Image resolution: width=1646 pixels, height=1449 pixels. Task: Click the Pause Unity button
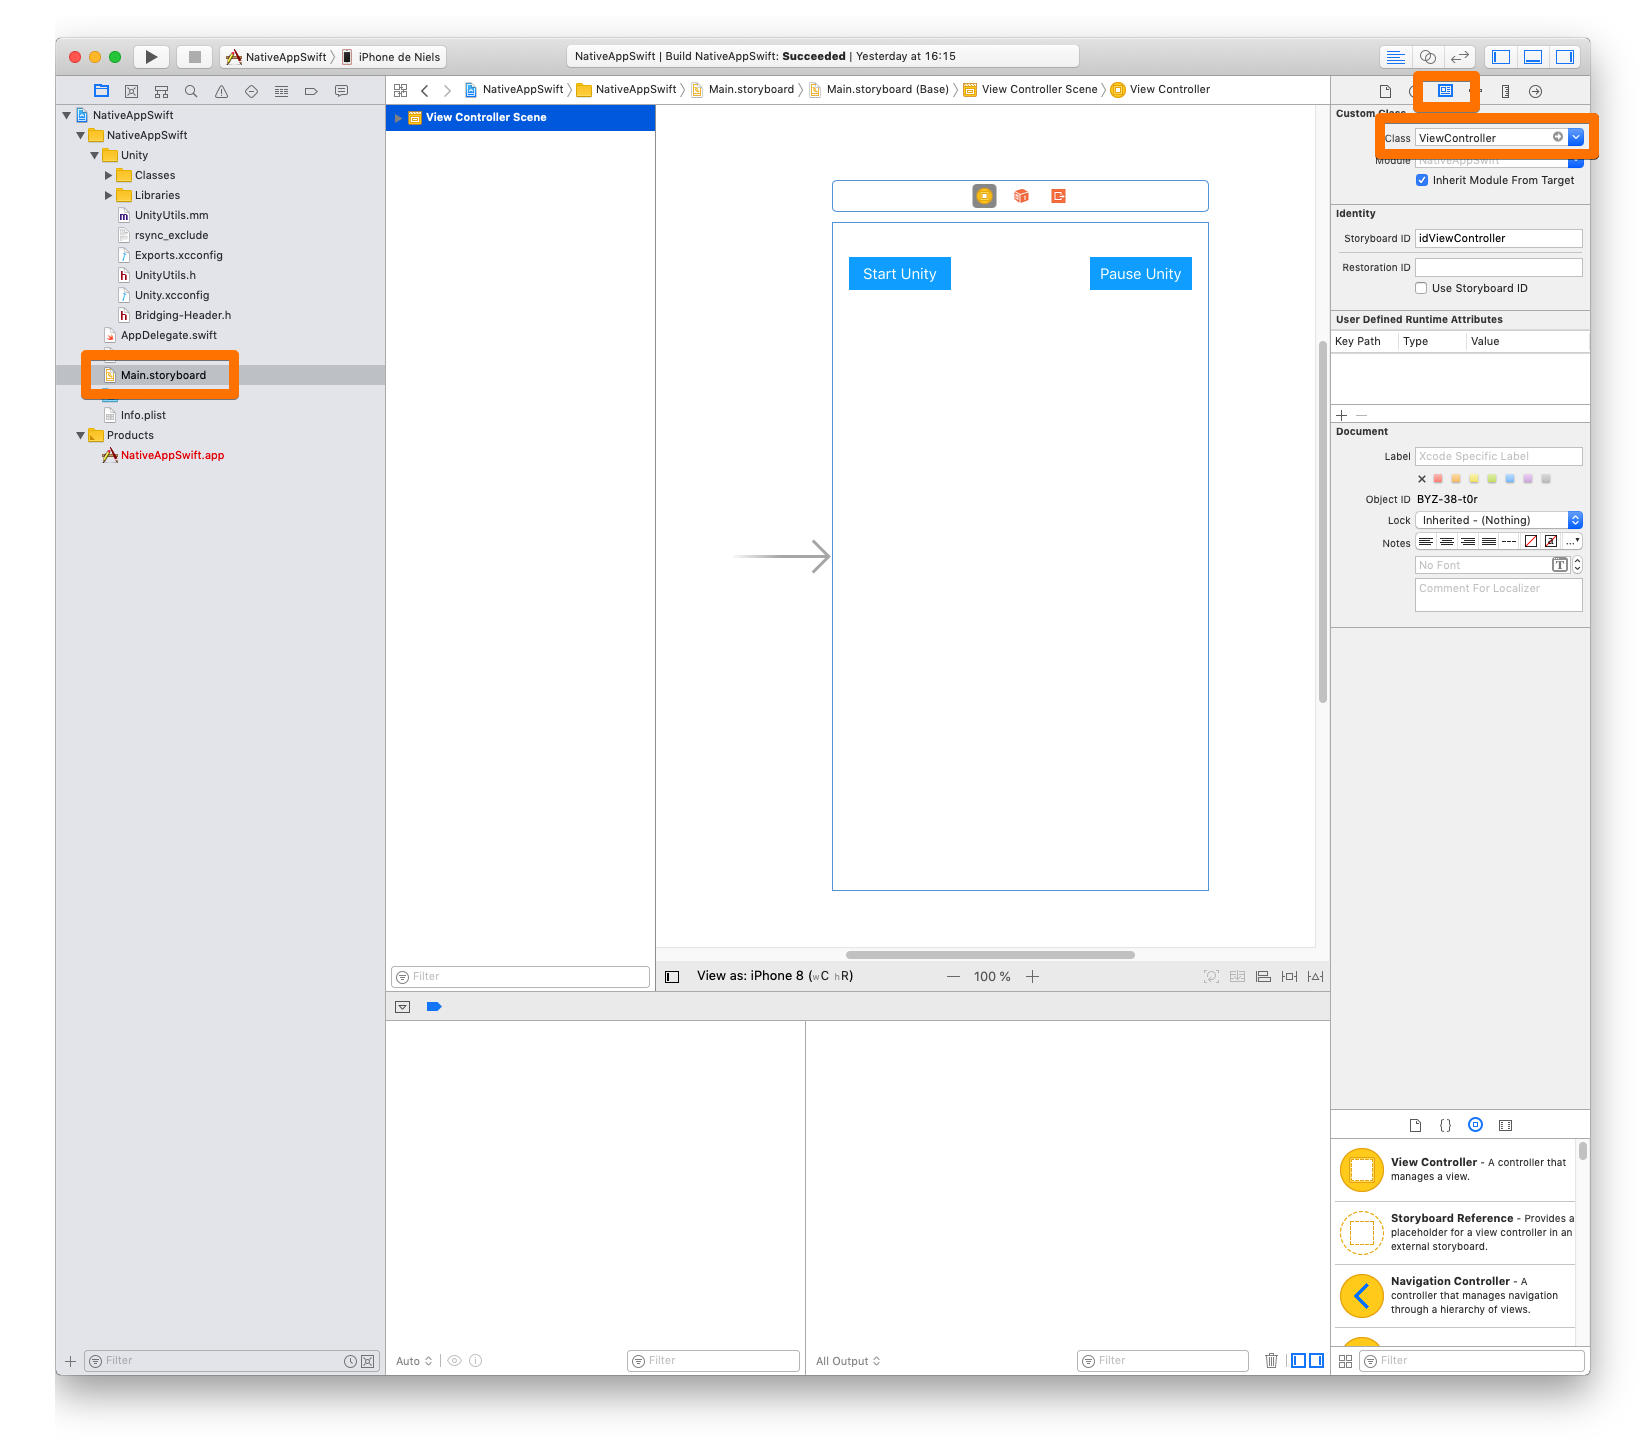pos(1140,274)
